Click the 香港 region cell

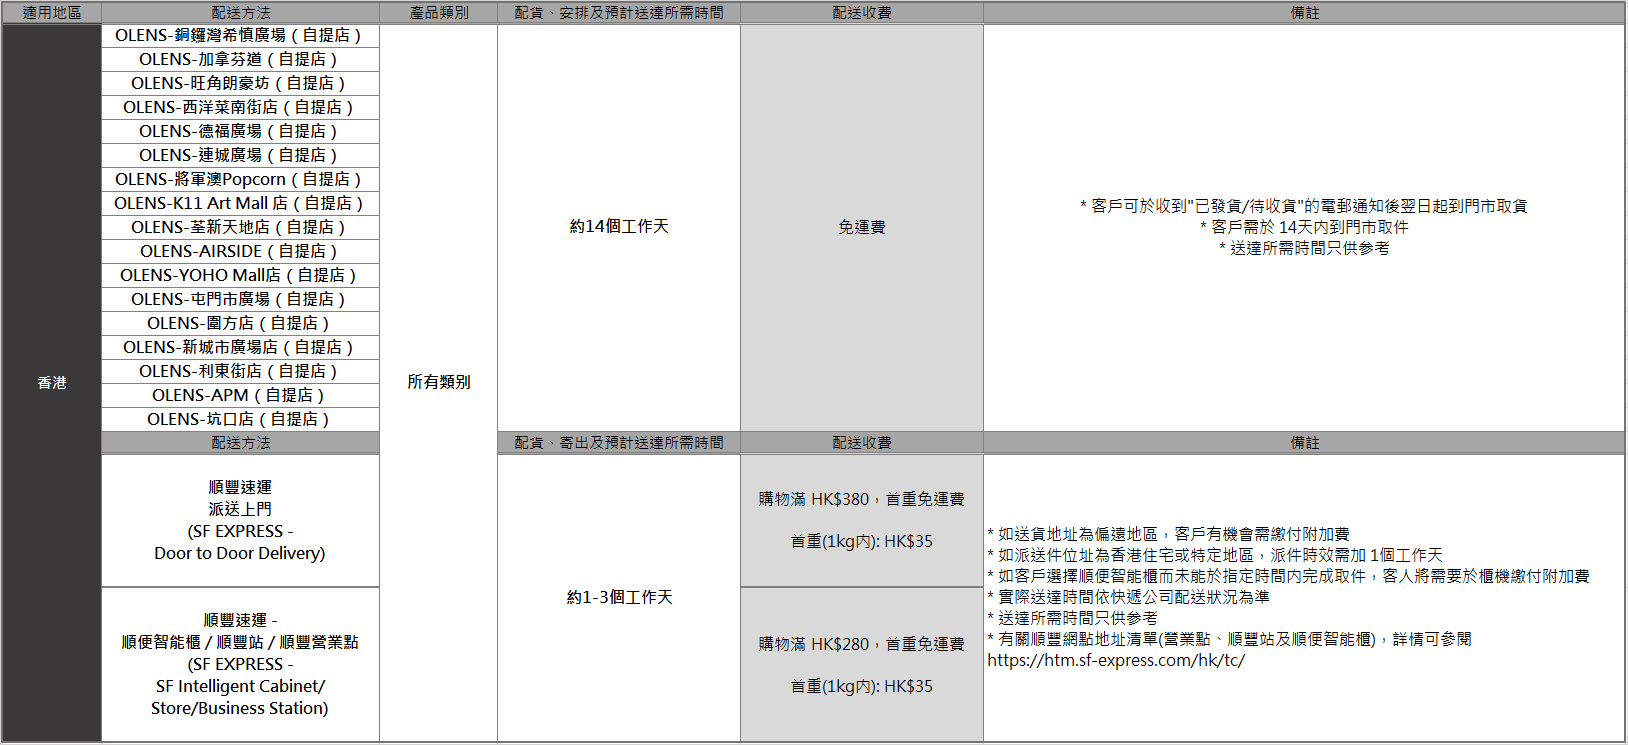(52, 382)
